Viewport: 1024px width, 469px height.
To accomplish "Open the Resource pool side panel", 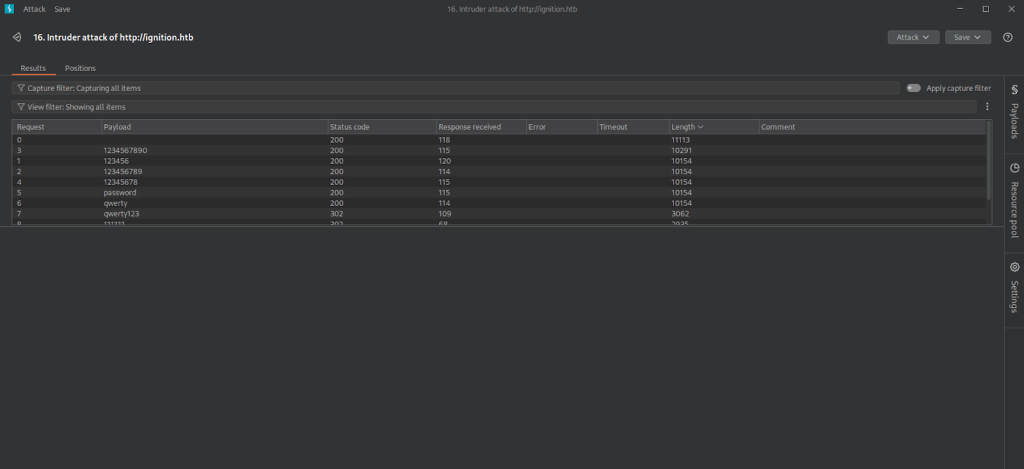I will pyautogui.click(x=1014, y=199).
